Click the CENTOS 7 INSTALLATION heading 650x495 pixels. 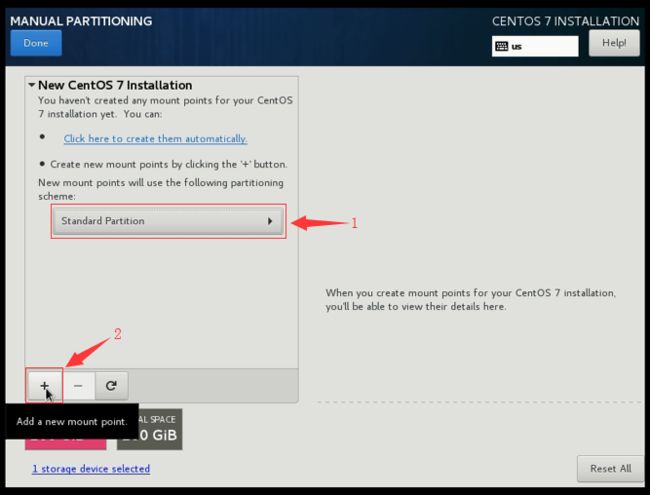565,21
